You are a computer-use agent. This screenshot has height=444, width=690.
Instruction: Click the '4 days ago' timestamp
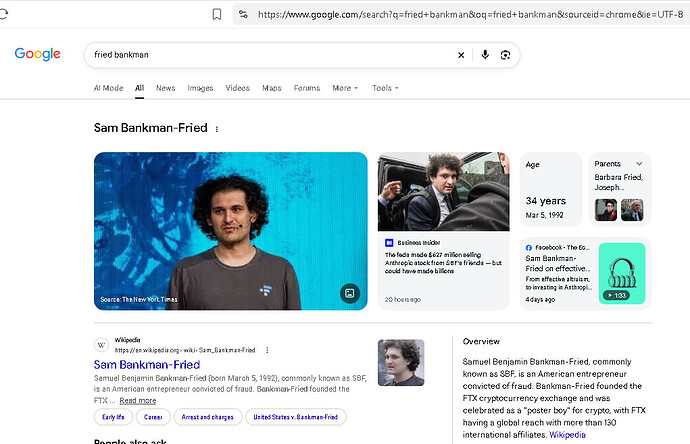coord(540,299)
